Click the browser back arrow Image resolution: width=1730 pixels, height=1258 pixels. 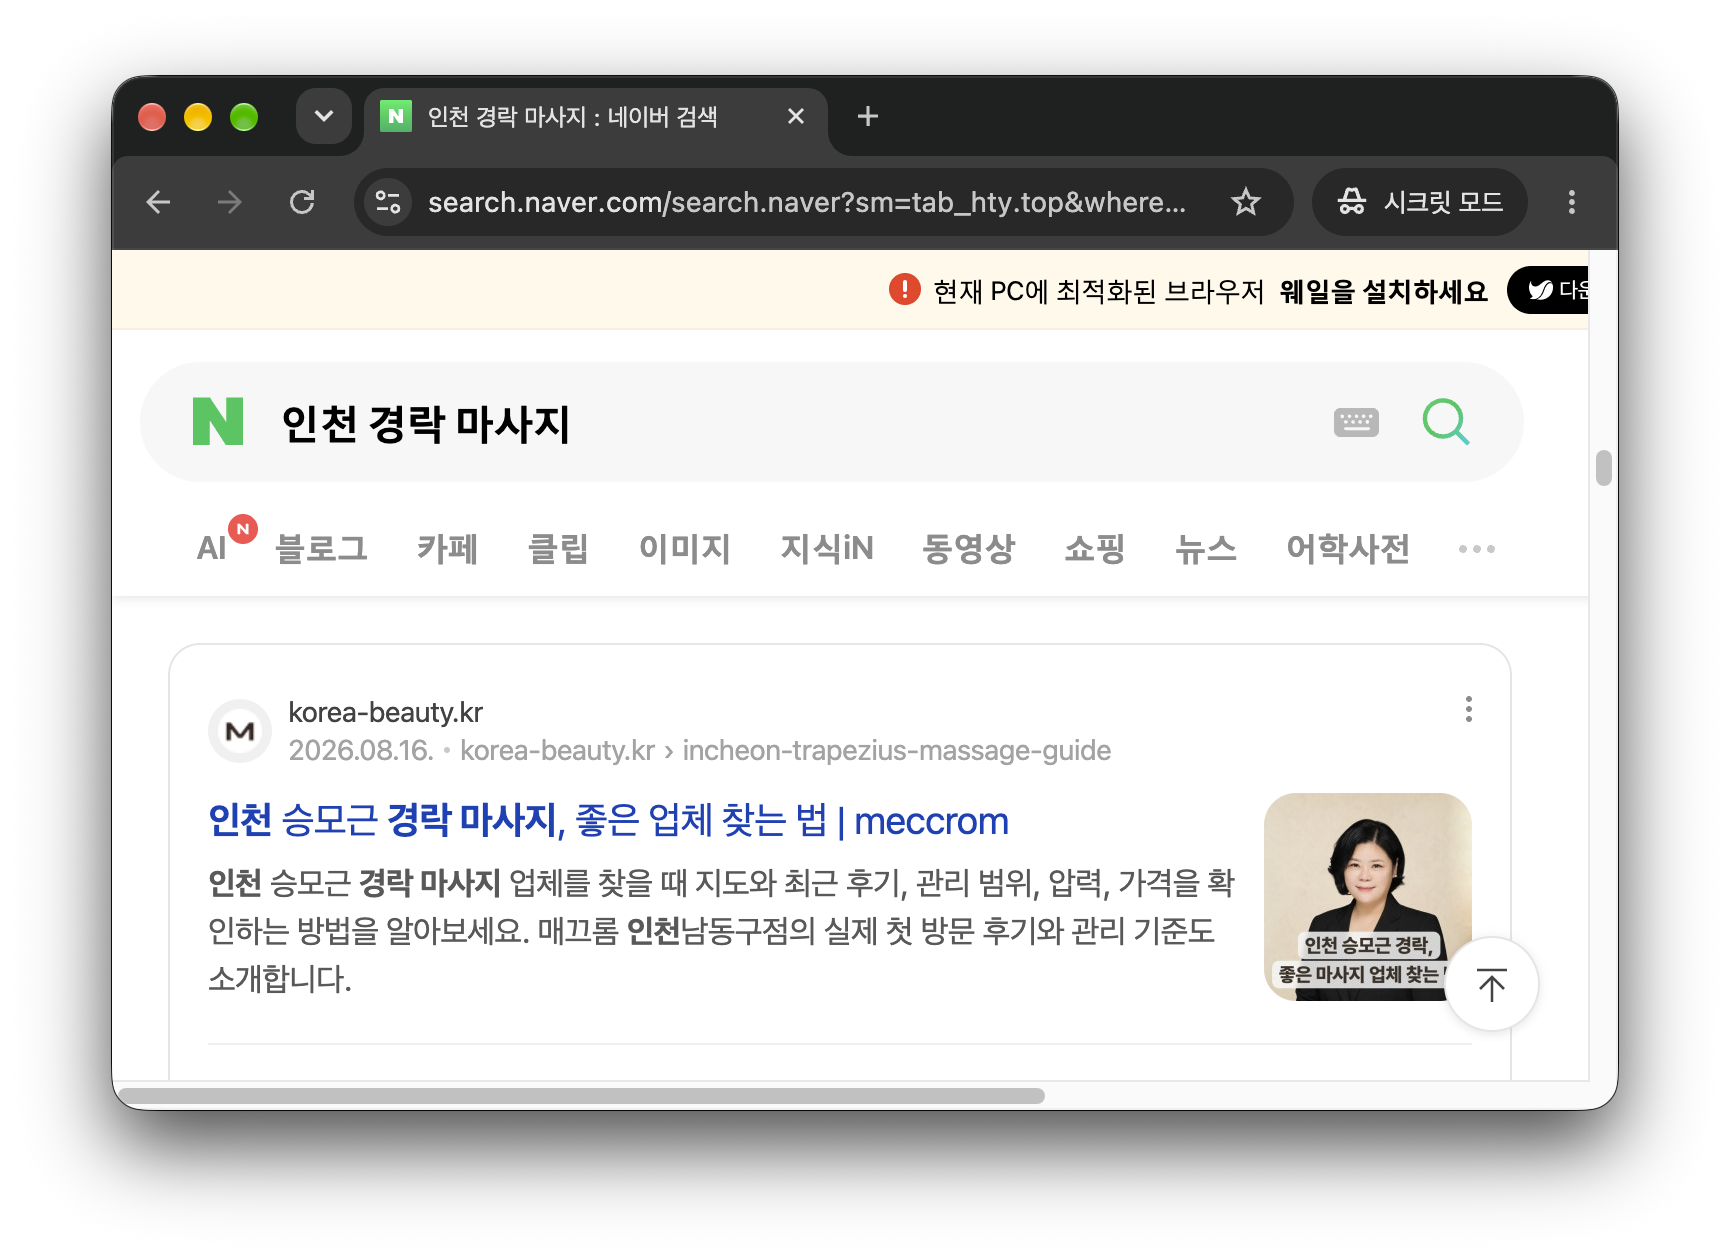158,203
